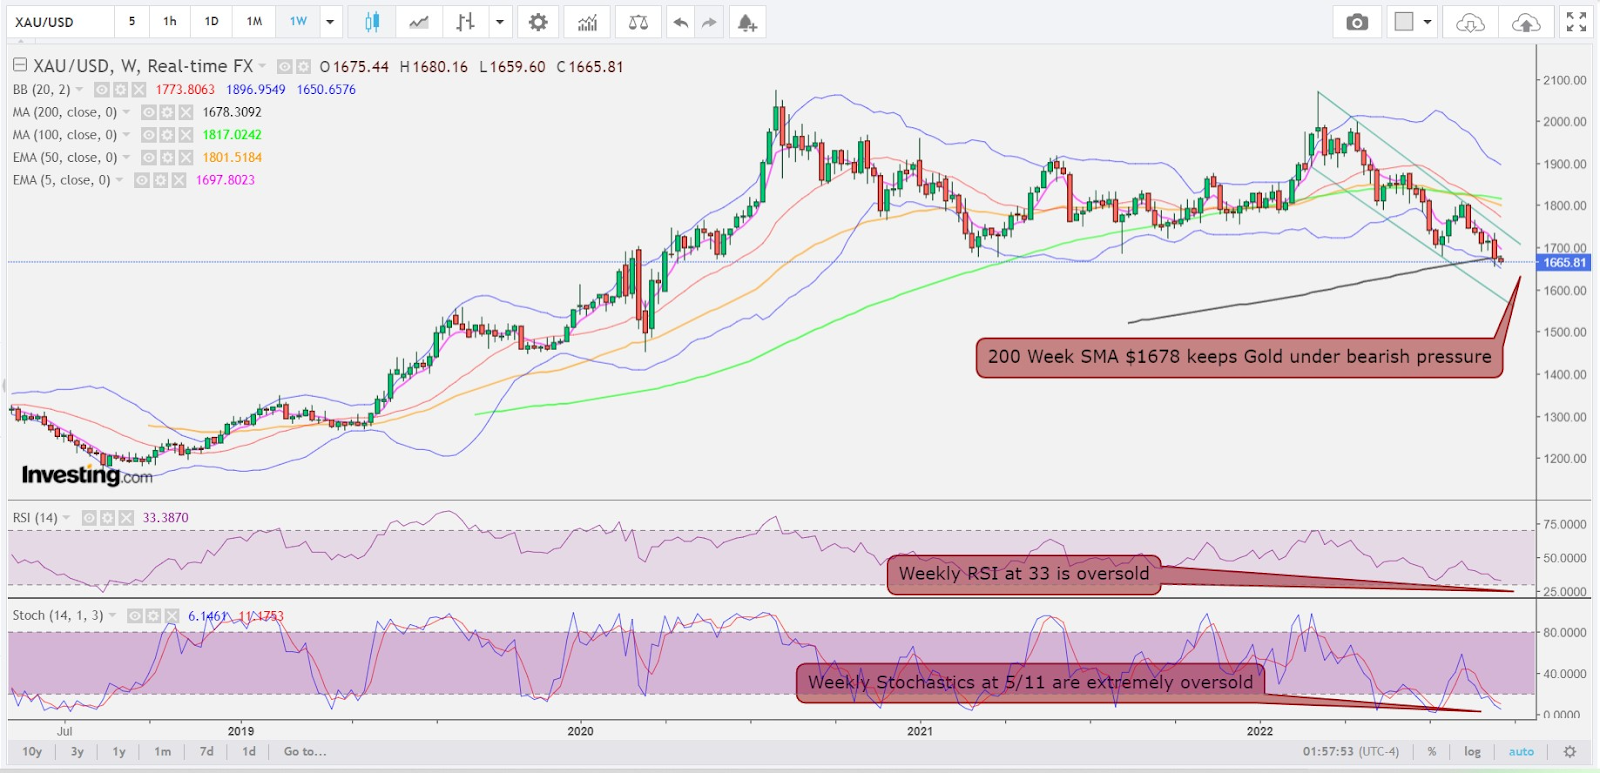The width and height of the screenshot is (1600, 773).
Task: Remove the MA (200, close, 0) indicator
Action: (185, 112)
